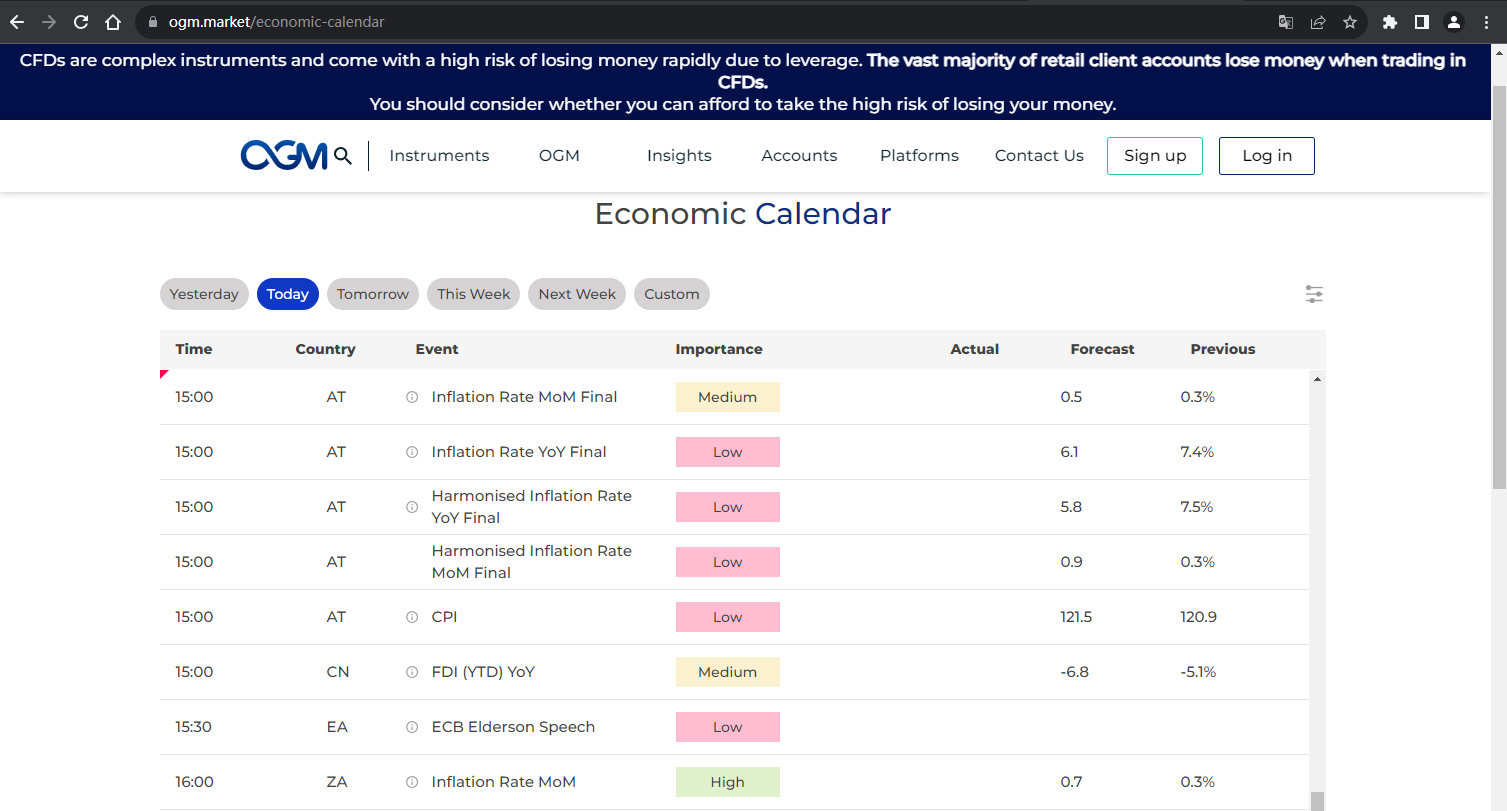Bookmark page with star icon
1507x811 pixels.
tap(1350, 22)
